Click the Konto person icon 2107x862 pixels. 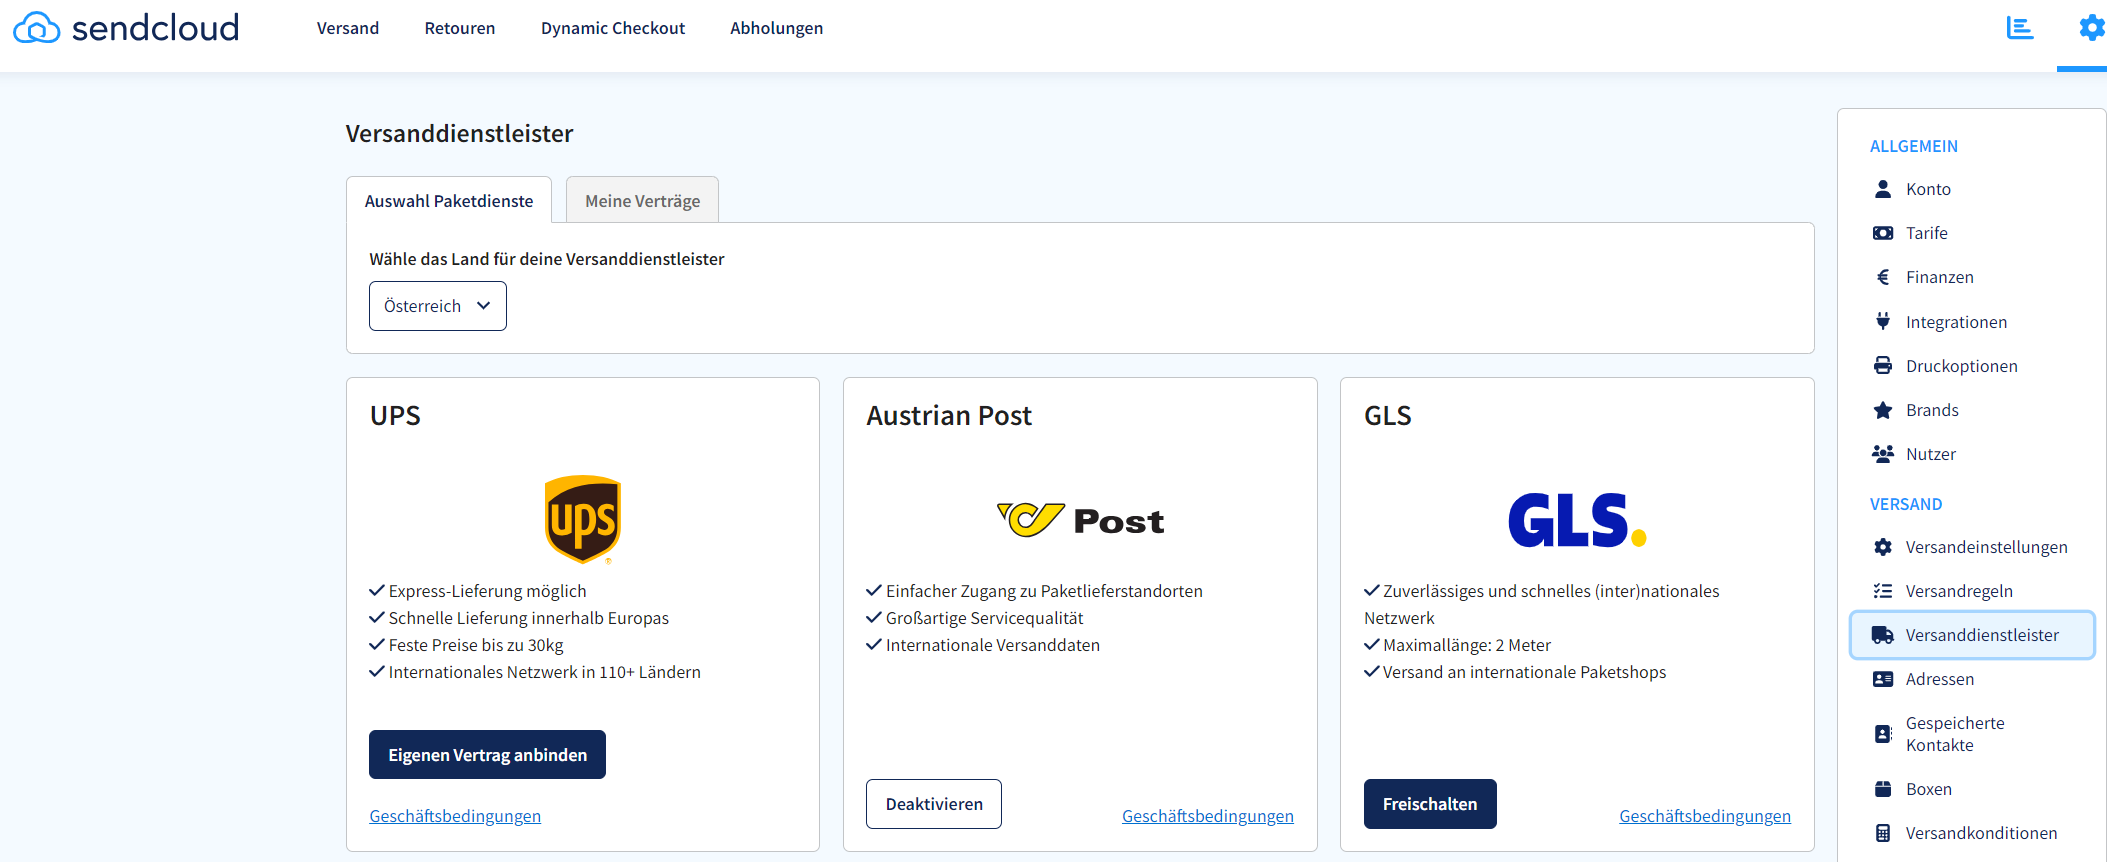pos(1882,189)
